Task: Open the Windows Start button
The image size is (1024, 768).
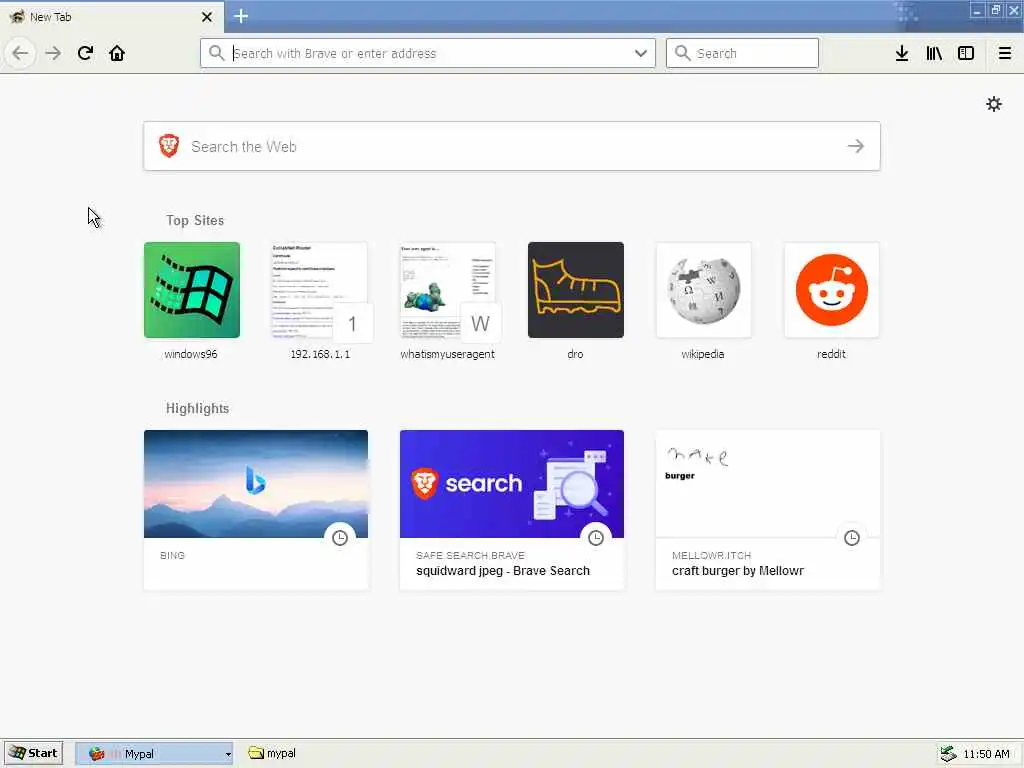Action: pos(33,753)
